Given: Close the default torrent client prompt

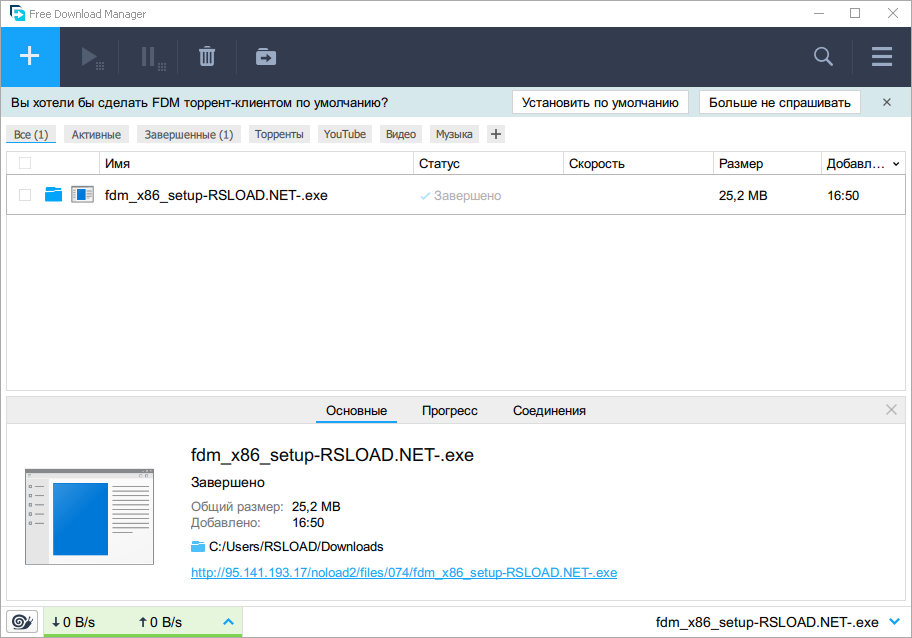Looking at the screenshot, I should point(886,102).
